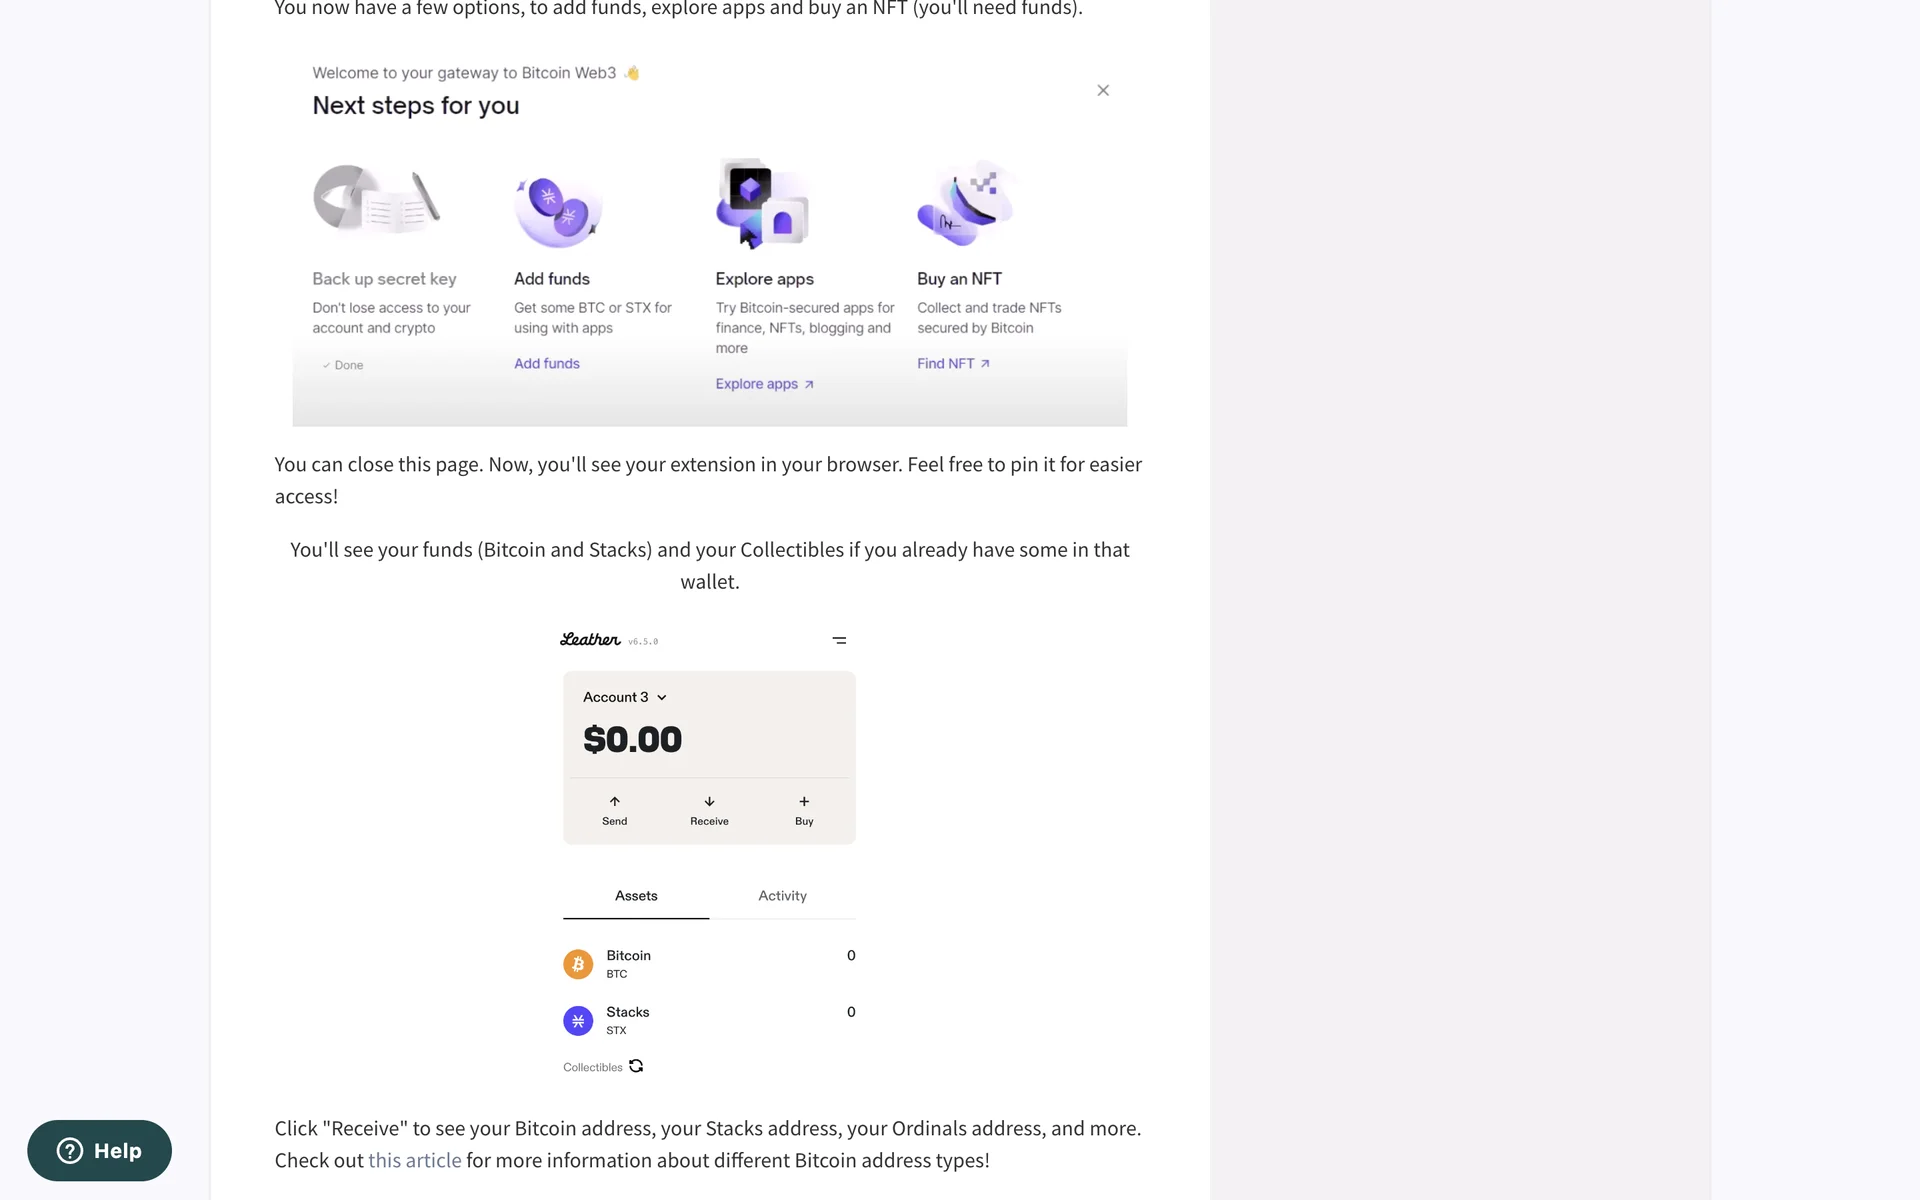Screen dimensions: 1920x1200
Task: Refresh the Collectibles list
Action: (x=636, y=1066)
